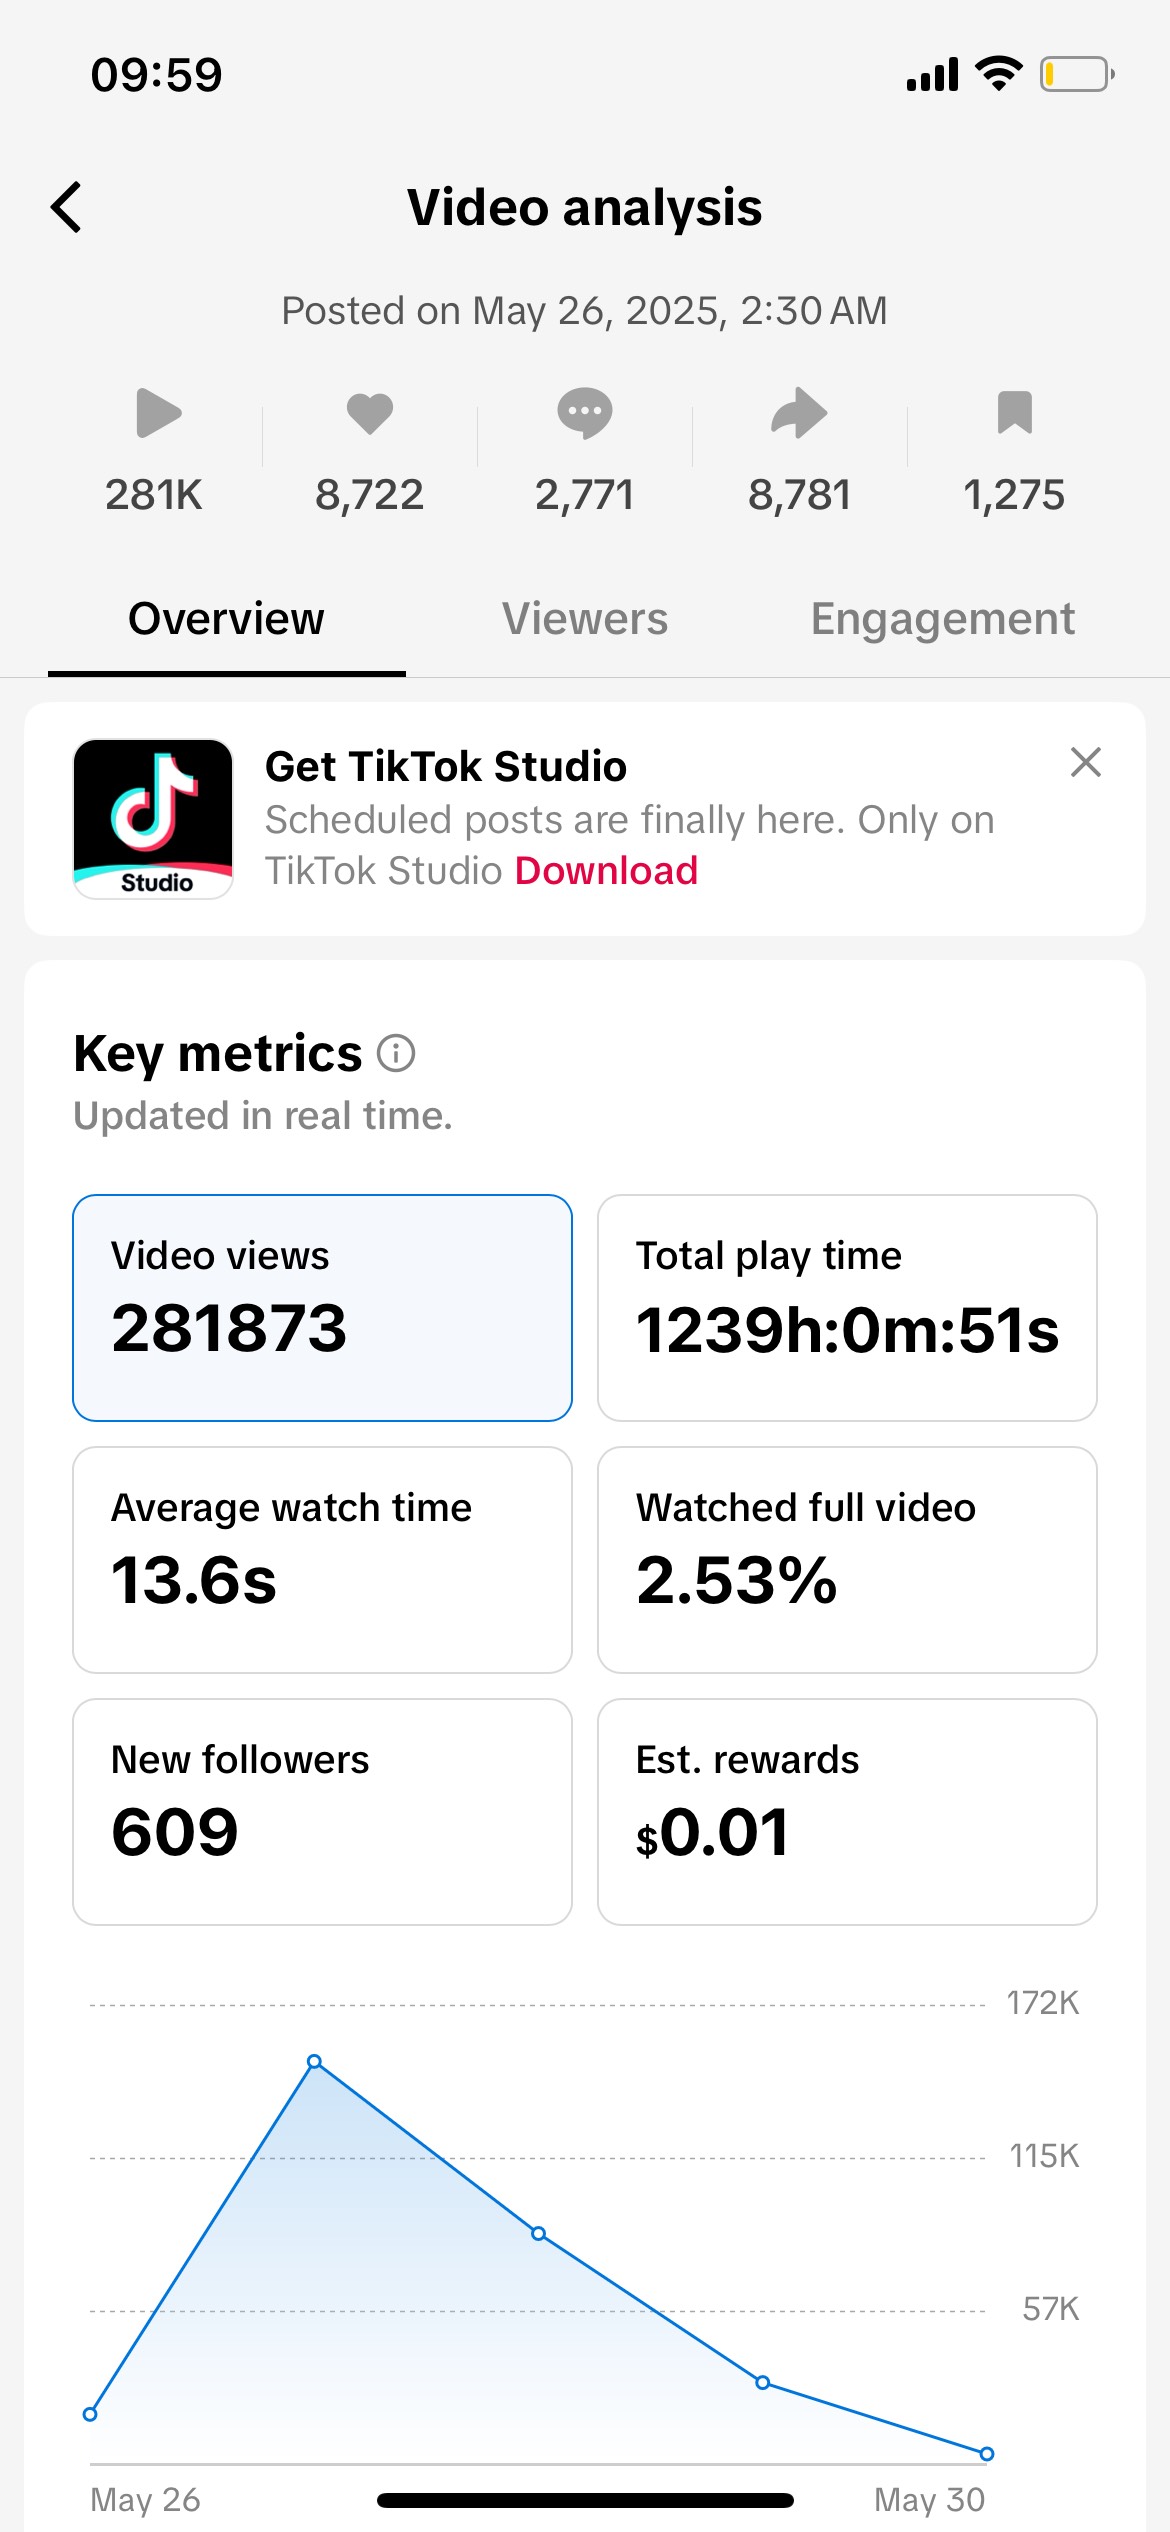Screen dimensions: 1170x2532
Task: Click the Download link
Action: point(606,871)
